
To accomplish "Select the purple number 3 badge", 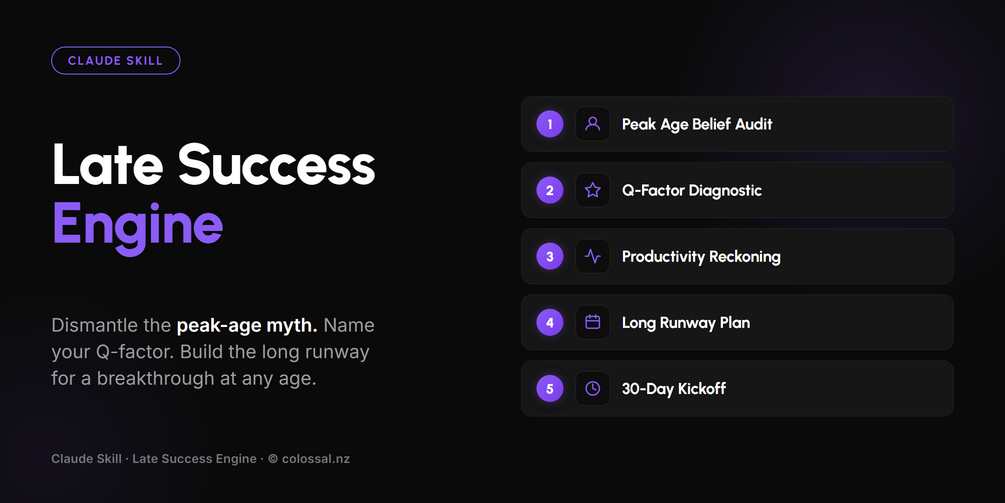I will click(549, 256).
